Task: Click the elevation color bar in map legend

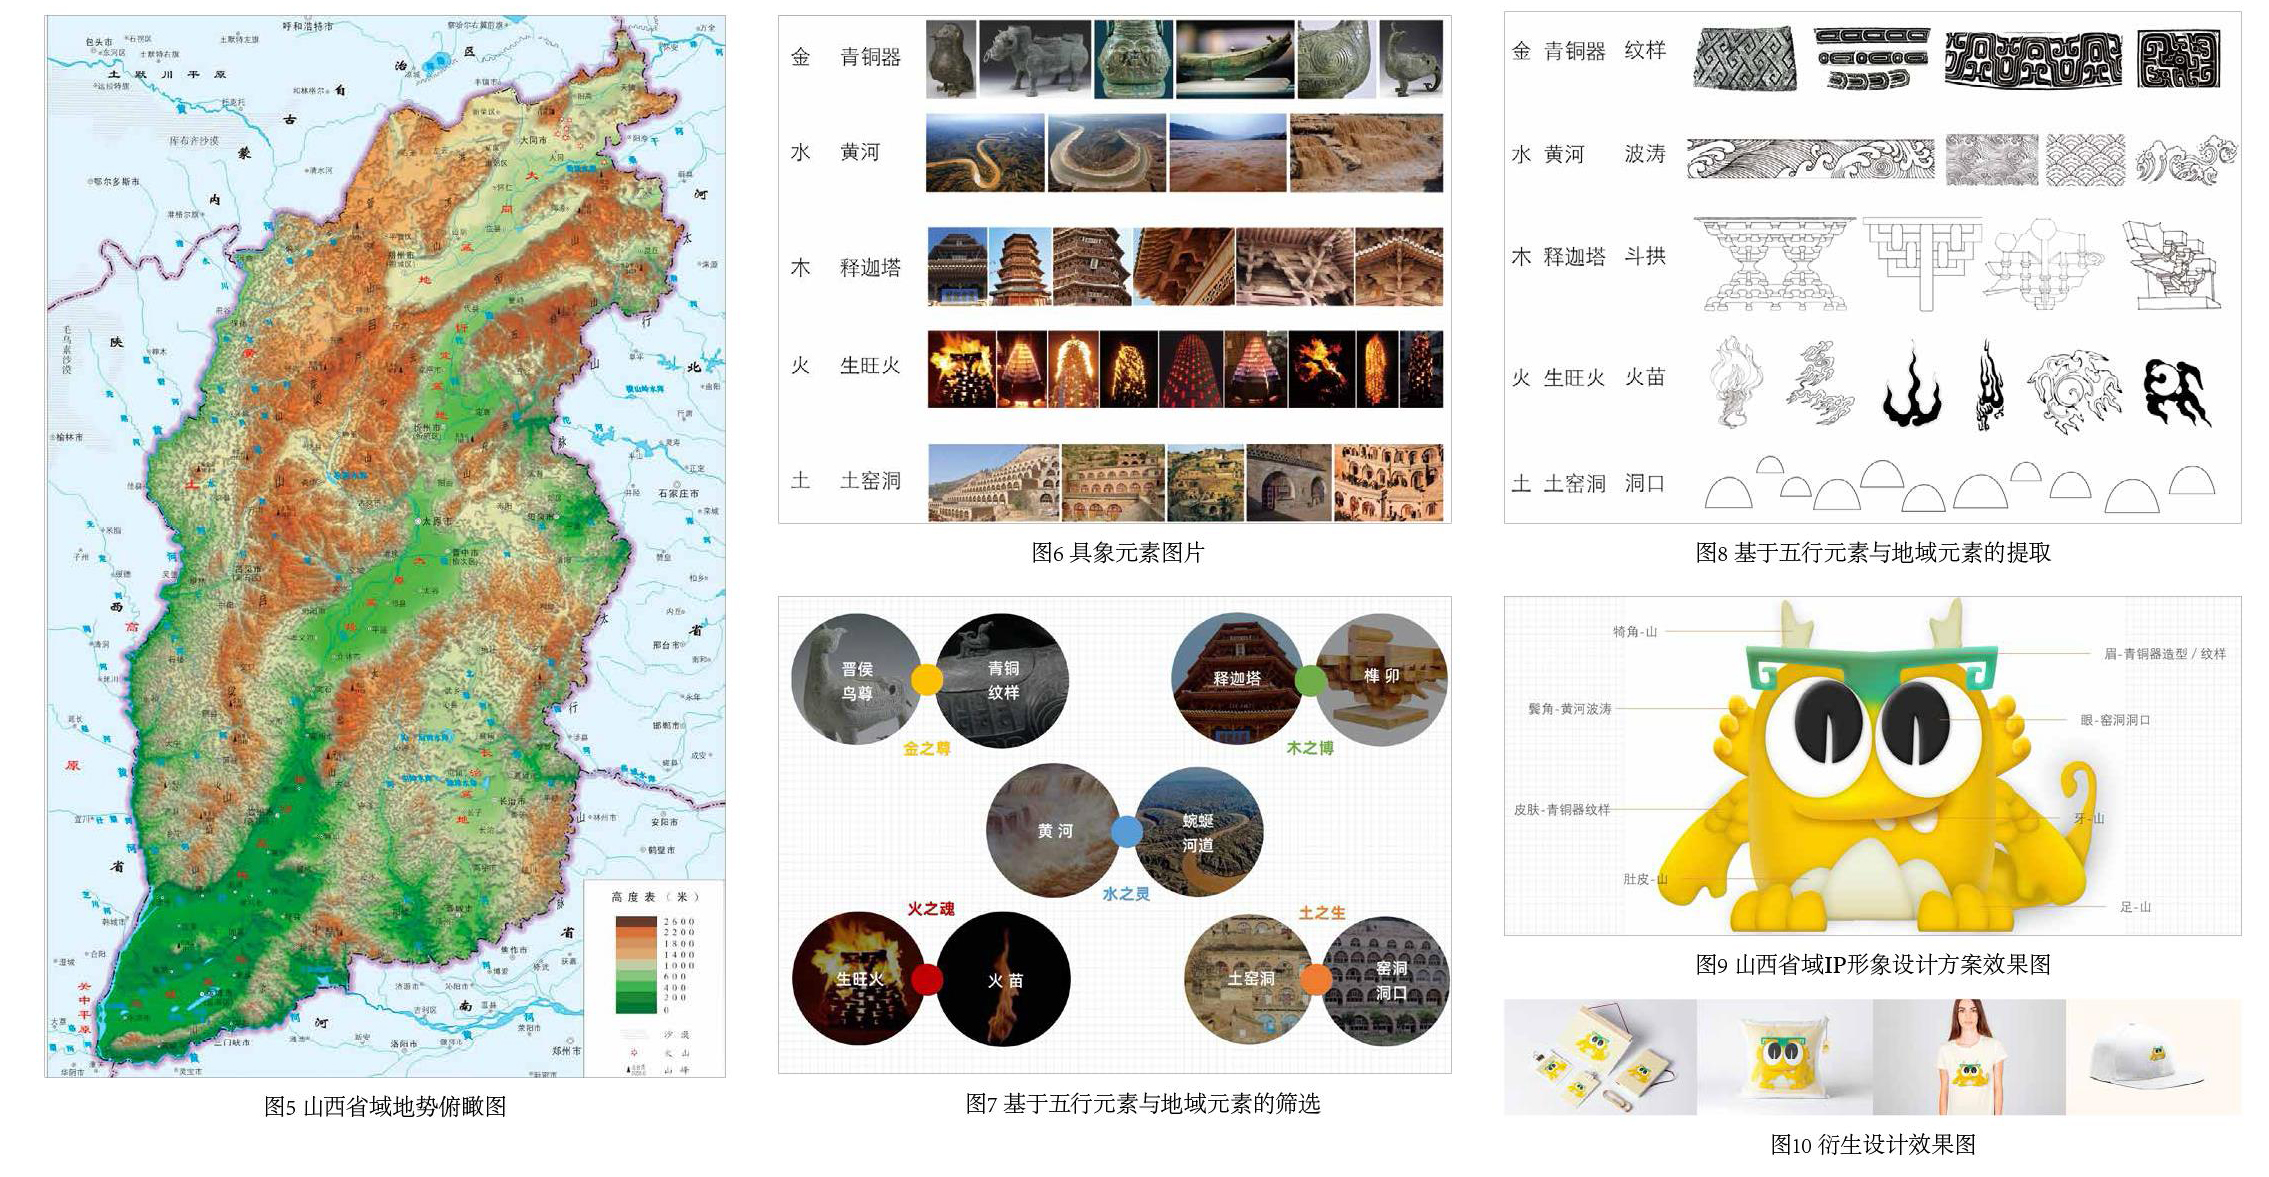Action: click(635, 964)
